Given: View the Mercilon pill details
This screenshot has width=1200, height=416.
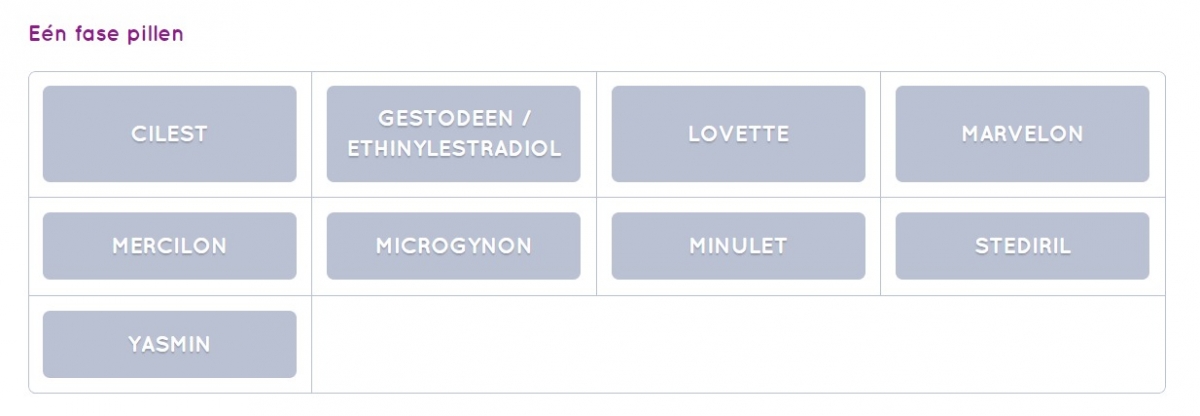Looking at the screenshot, I should [x=169, y=246].
